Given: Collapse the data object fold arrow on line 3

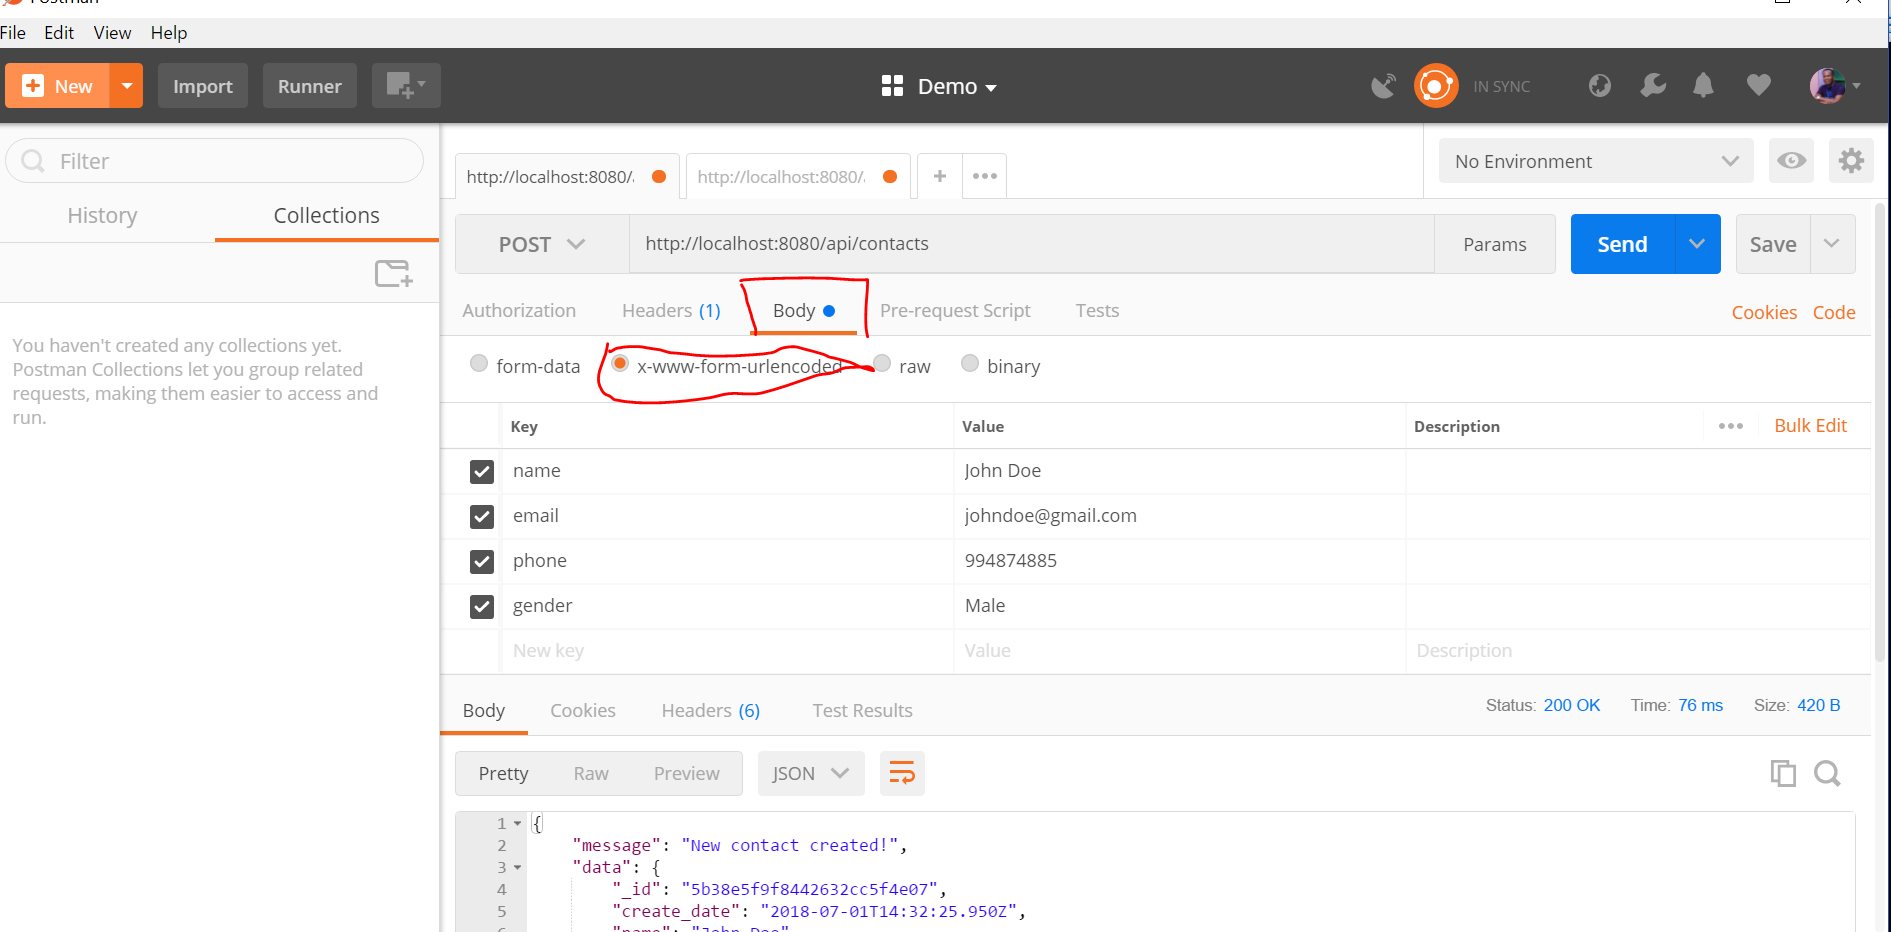Looking at the screenshot, I should (x=518, y=867).
